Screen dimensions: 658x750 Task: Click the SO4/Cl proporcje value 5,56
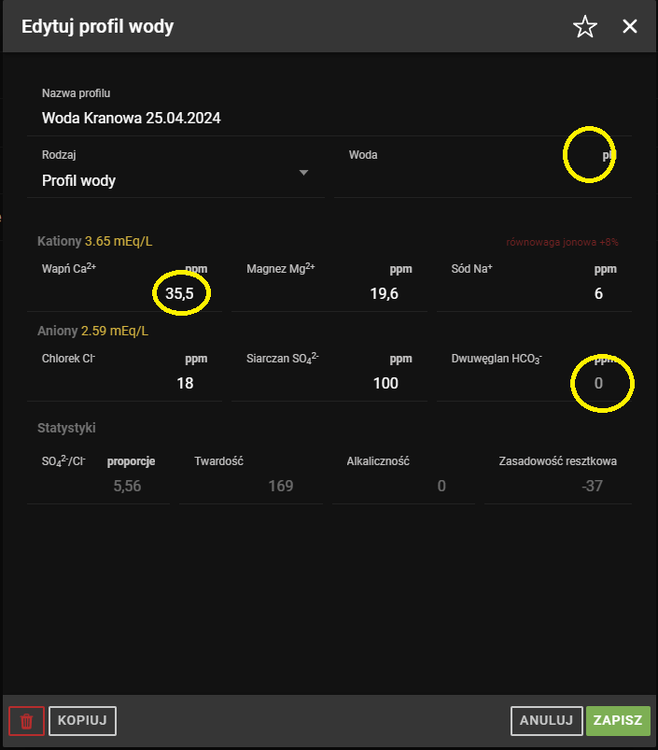click(128, 486)
